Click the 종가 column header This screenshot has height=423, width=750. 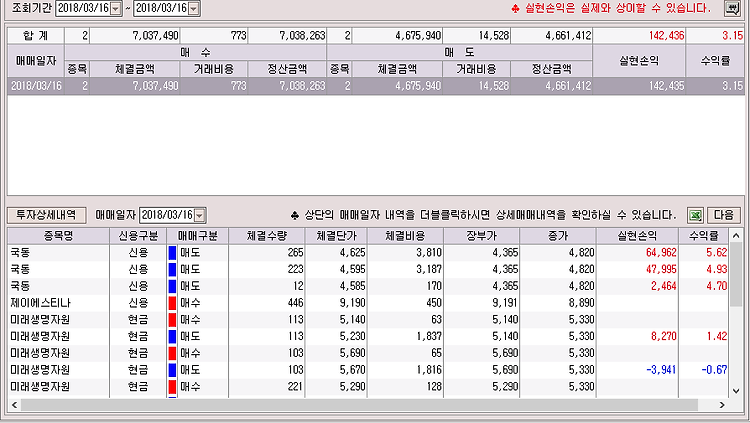558,236
